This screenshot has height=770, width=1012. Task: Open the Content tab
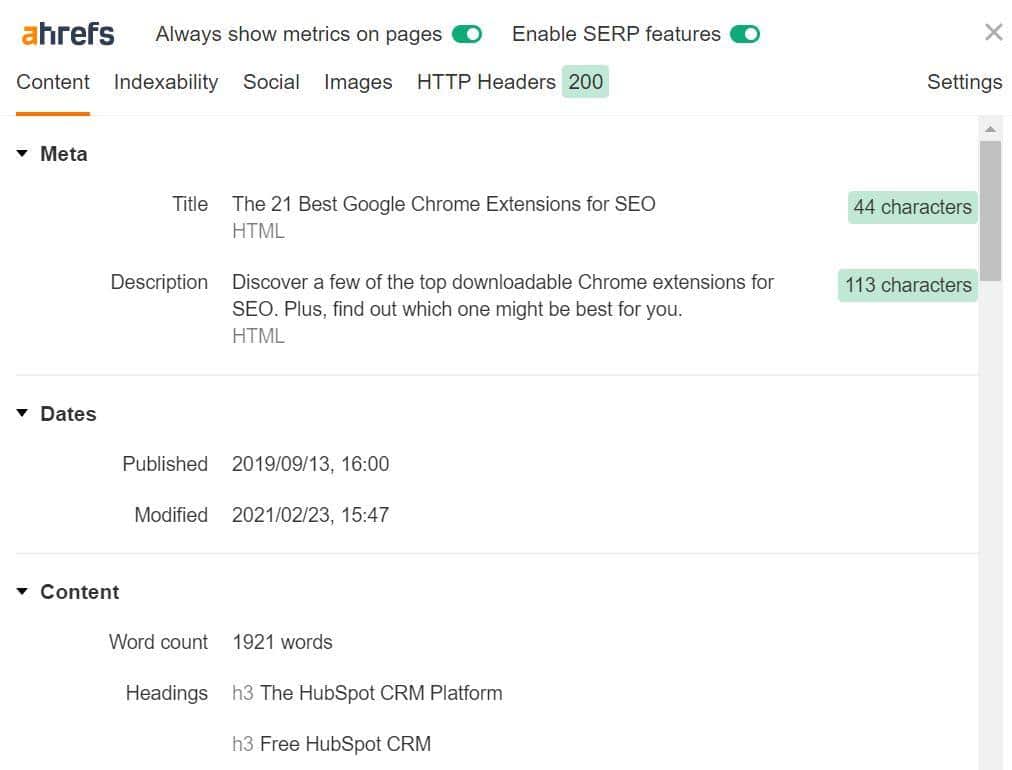click(53, 82)
